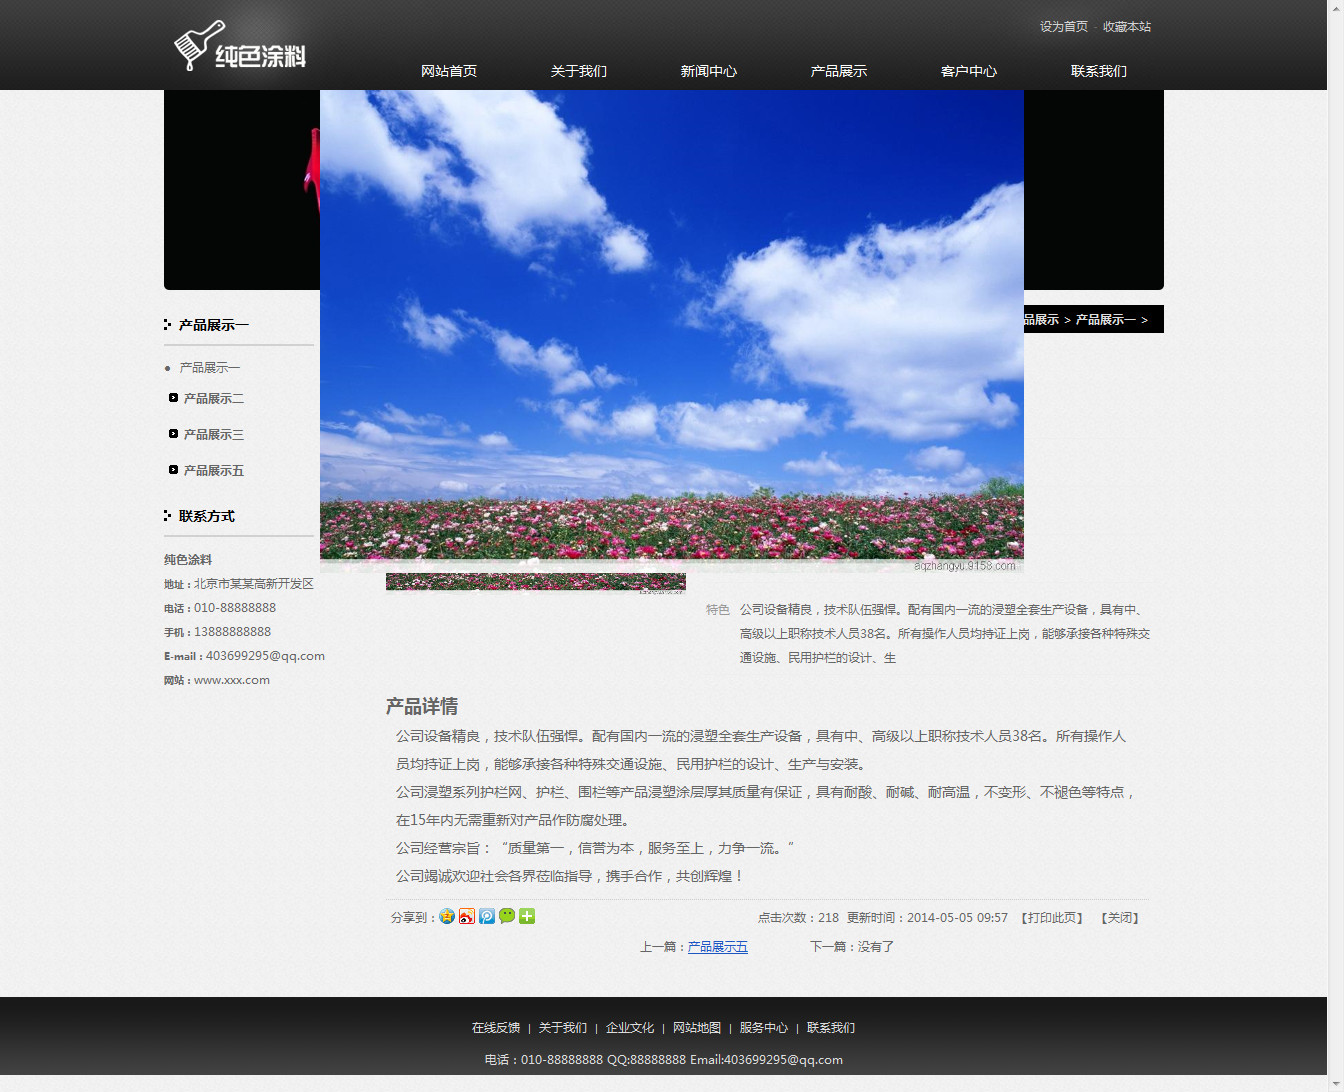1344x1092 pixels.
Task: Go to 产品展示 navigation menu
Action: click(x=839, y=71)
